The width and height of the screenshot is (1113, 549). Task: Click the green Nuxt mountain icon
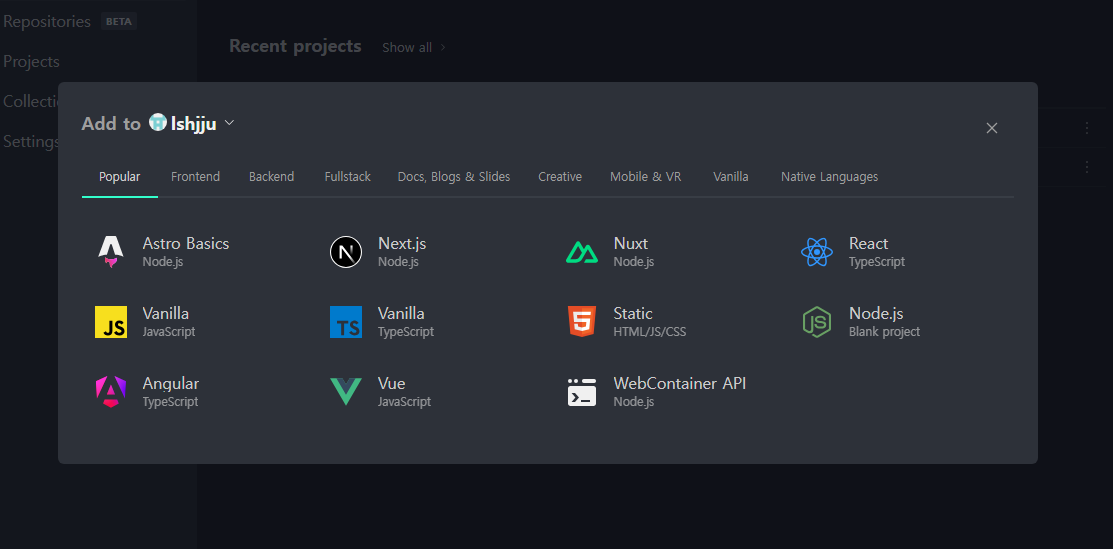coord(581,252)
